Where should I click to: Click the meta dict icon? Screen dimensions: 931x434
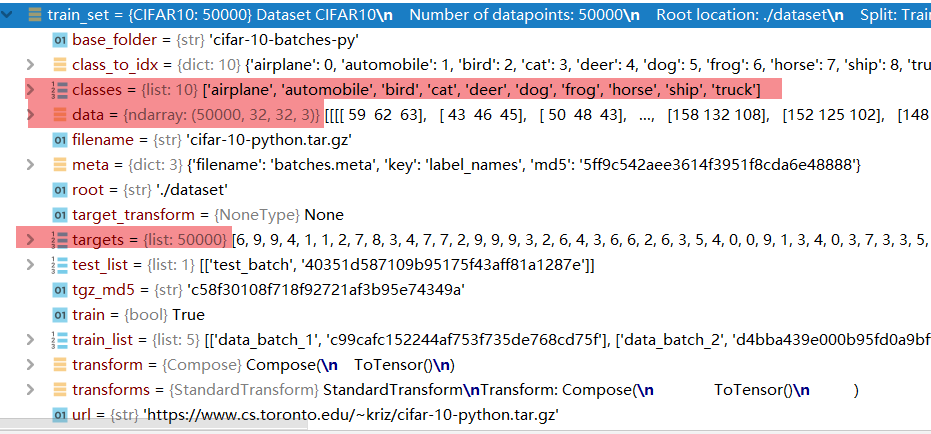[59, 164]
